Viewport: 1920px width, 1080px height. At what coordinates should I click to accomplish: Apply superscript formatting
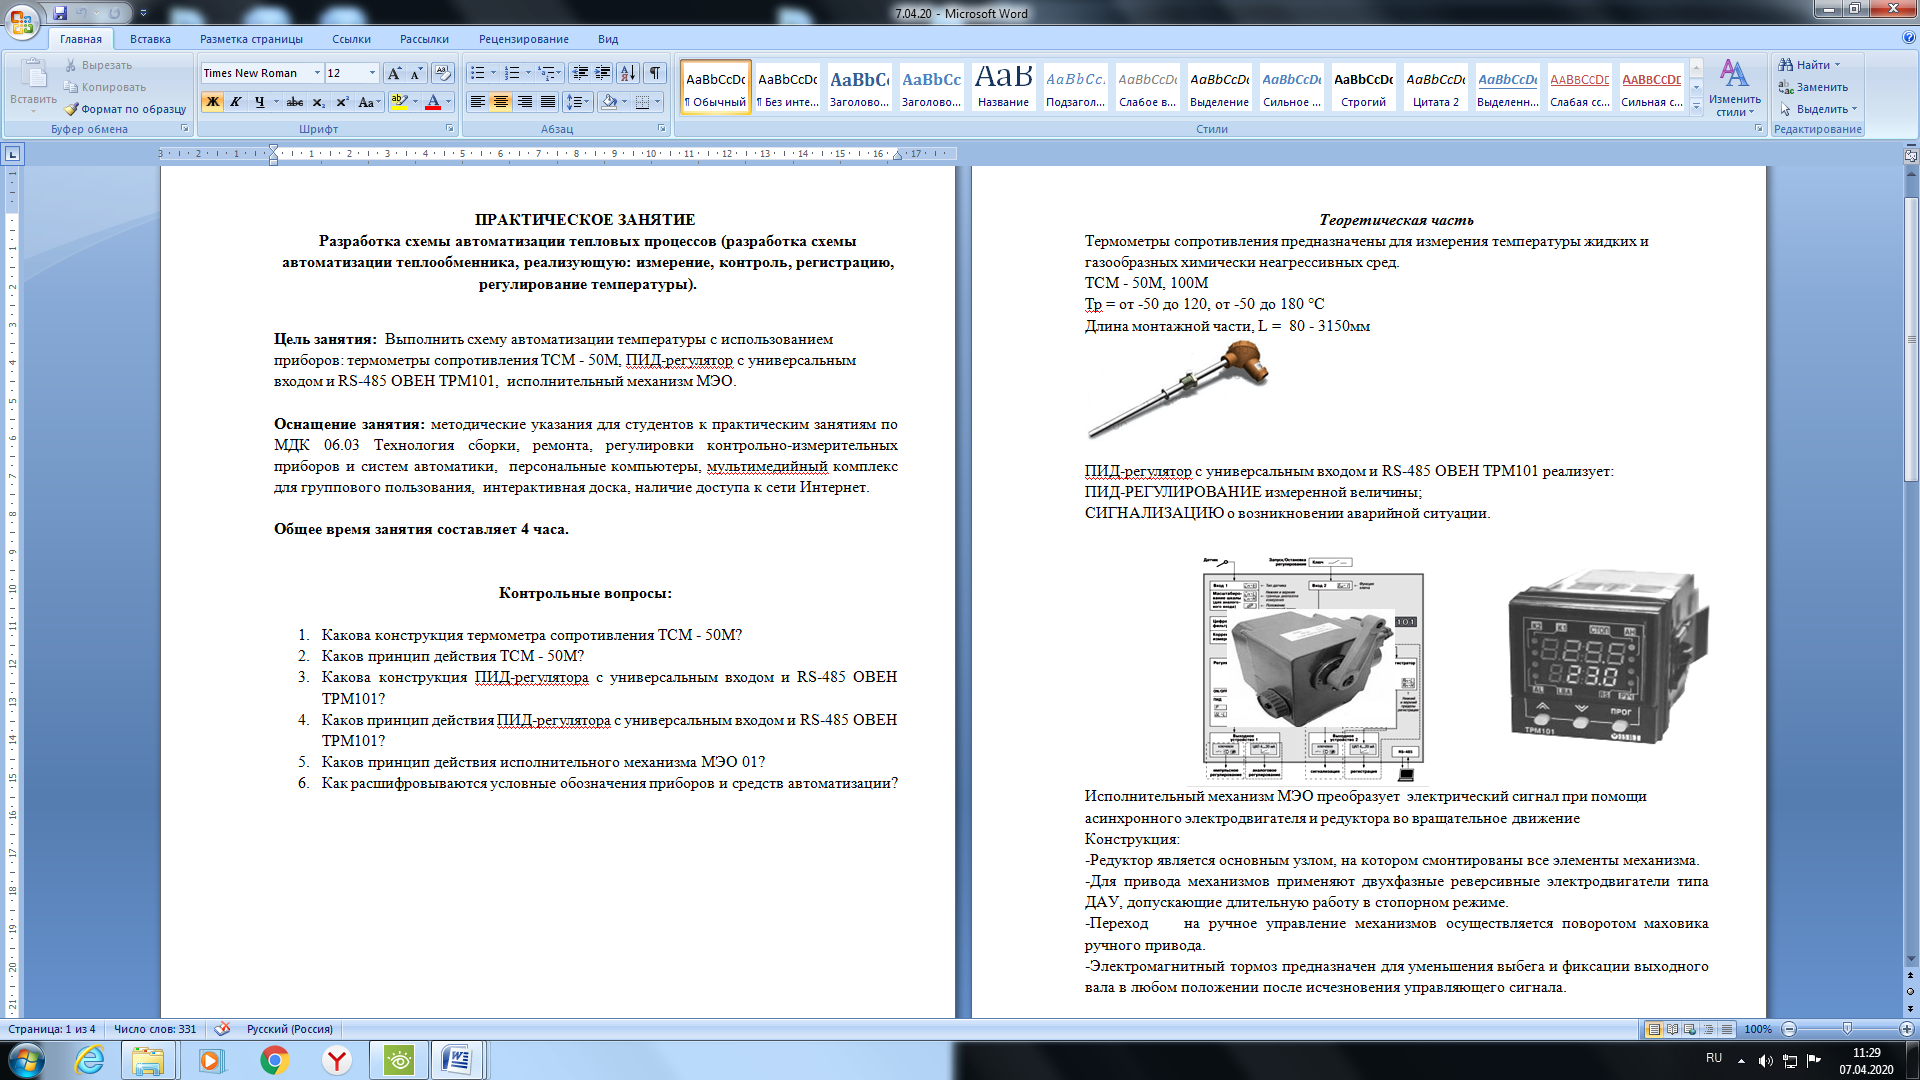click(342, 102)
